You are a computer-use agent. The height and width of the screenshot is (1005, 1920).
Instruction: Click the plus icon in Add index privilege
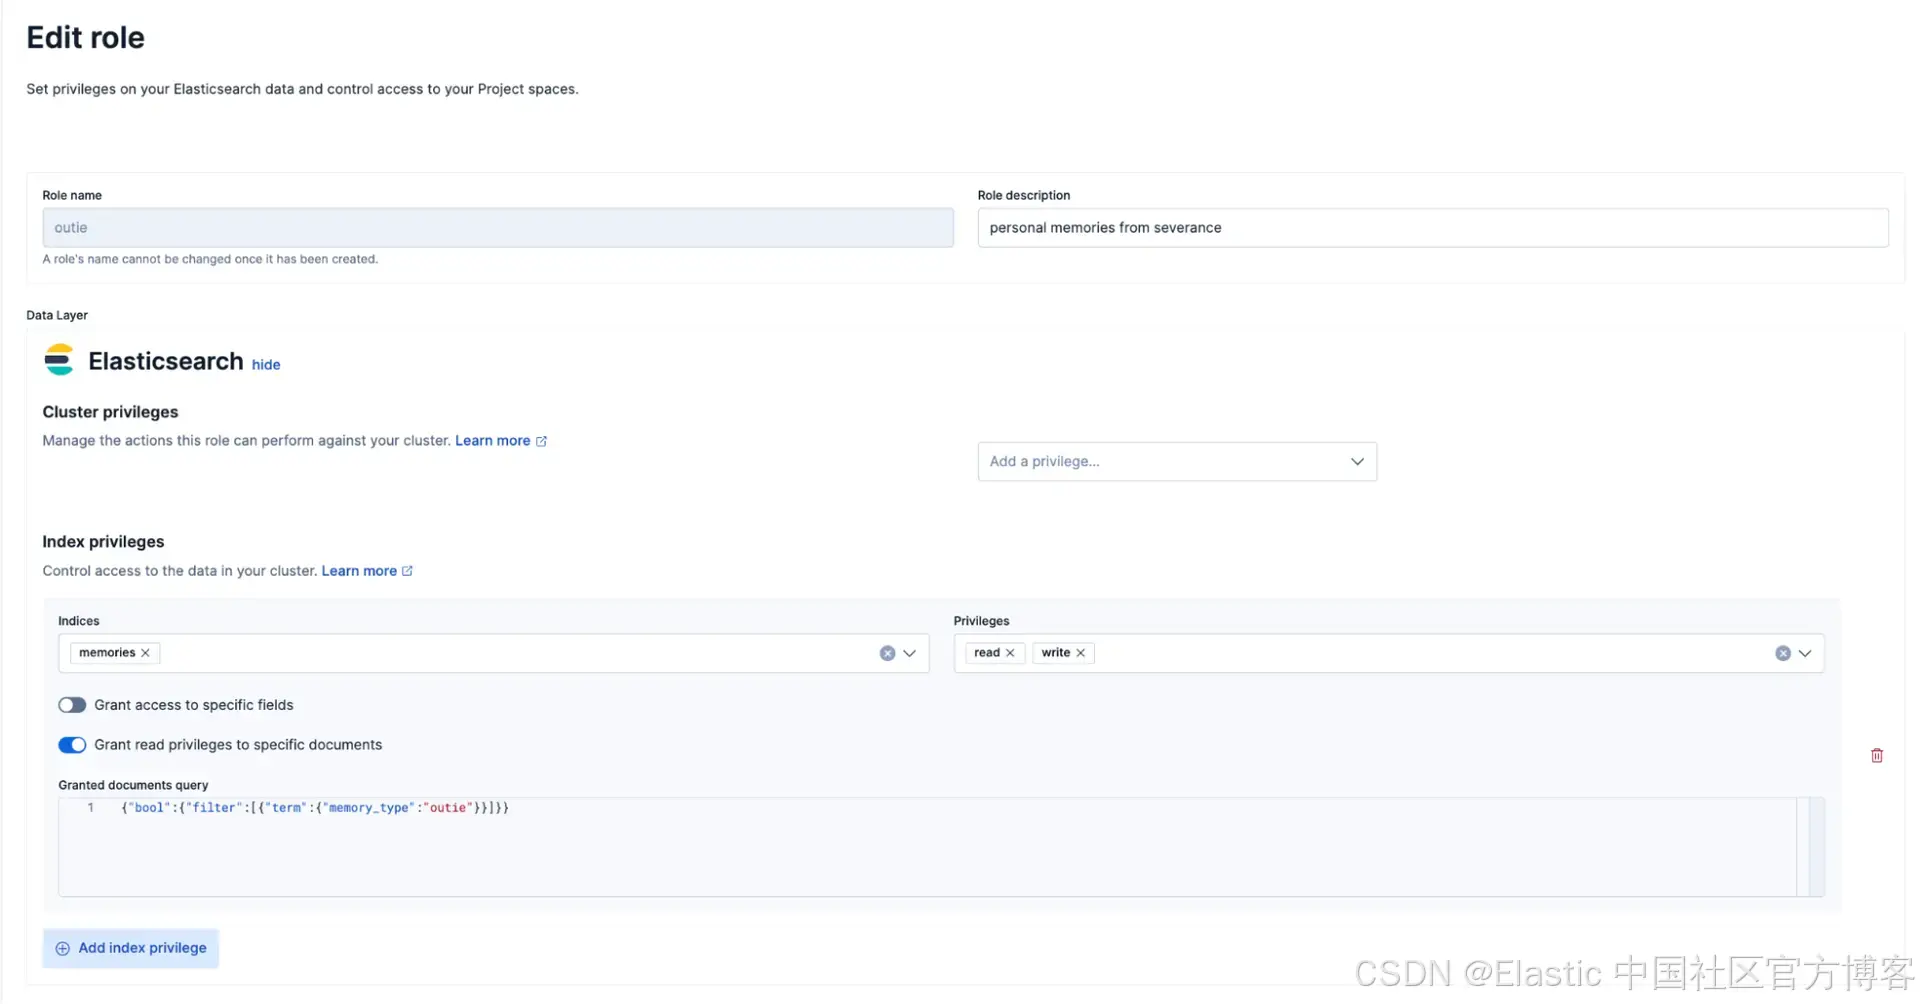pyautogui.click(x=62, y=949)
